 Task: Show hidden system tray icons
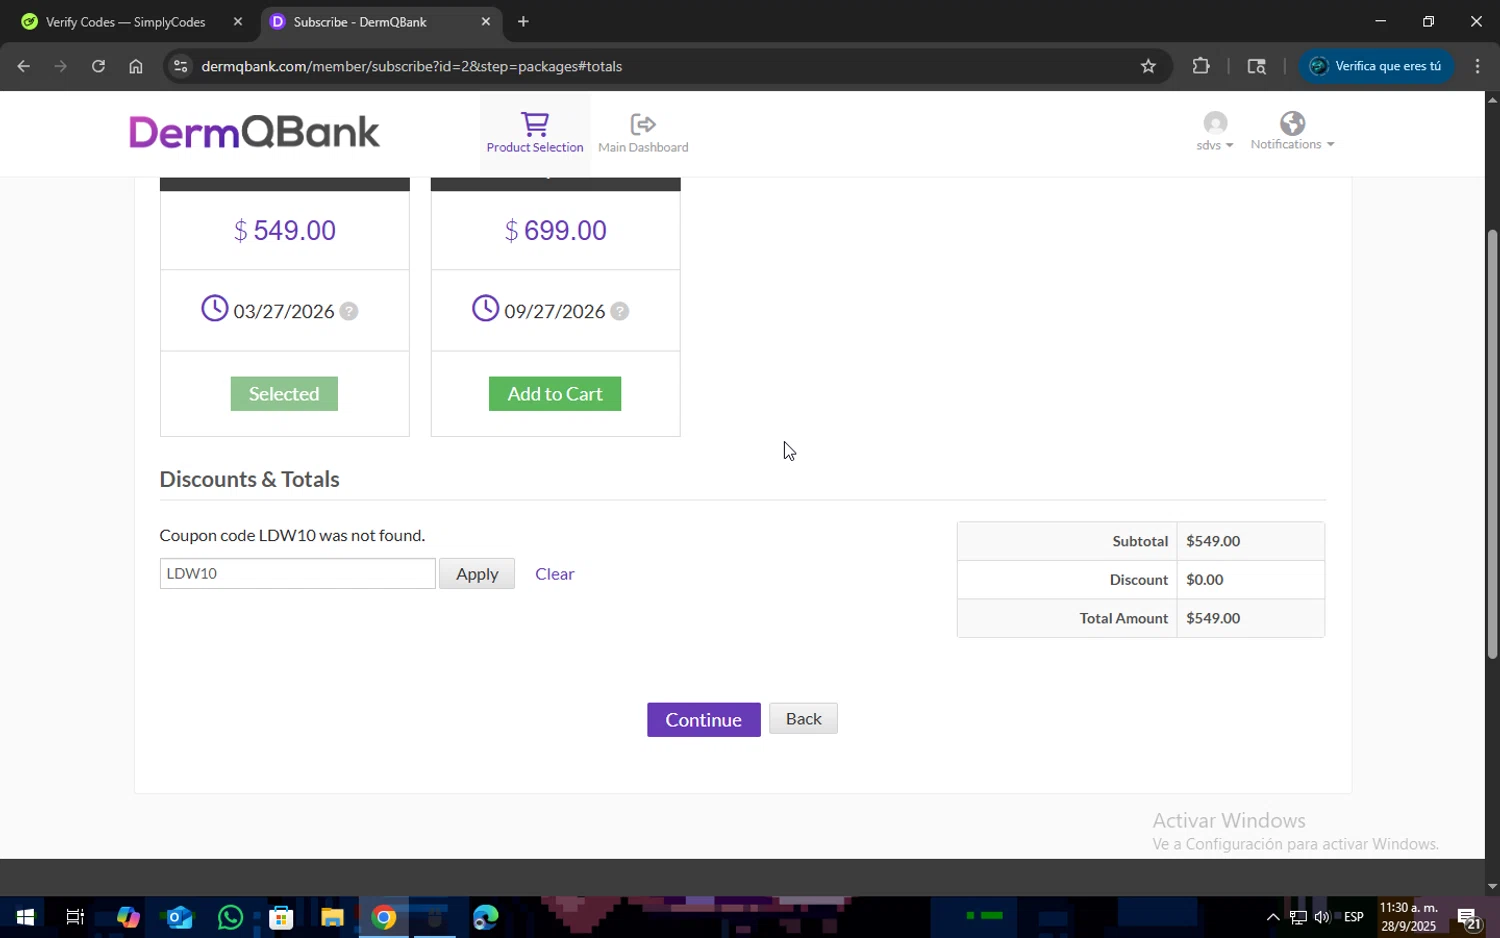pos(1273,917)
